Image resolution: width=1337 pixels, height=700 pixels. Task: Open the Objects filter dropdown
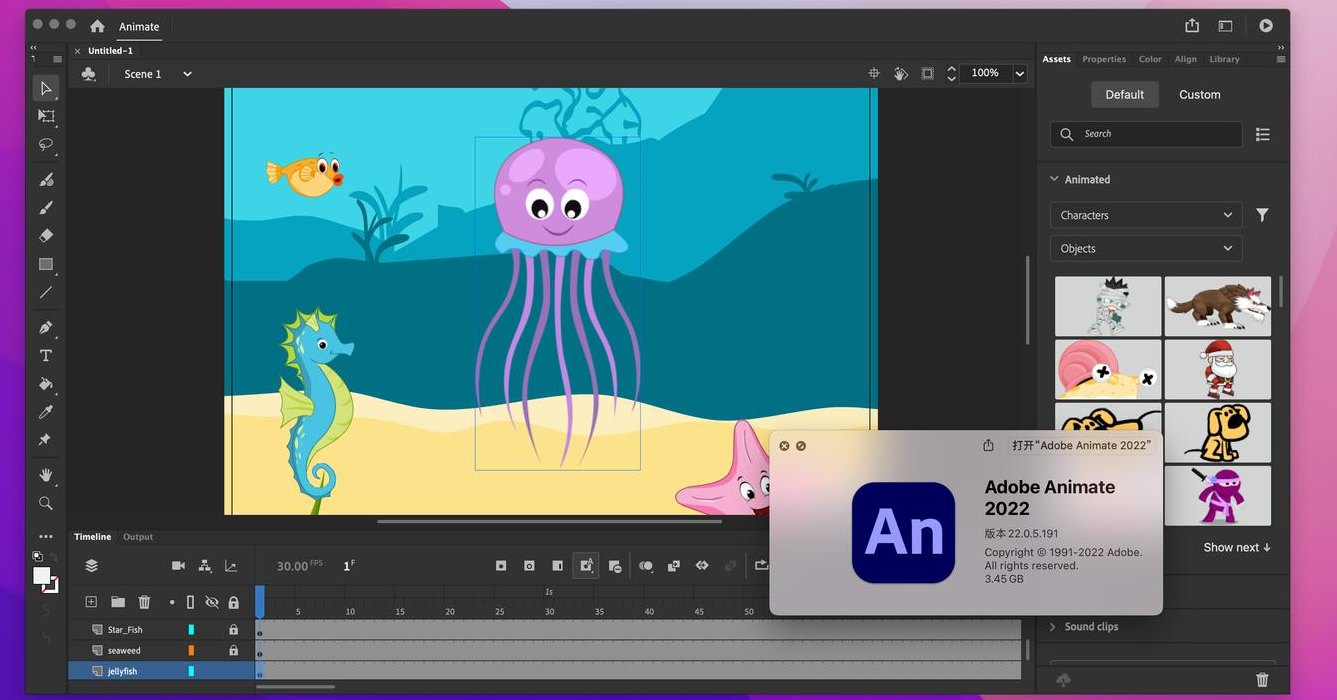coord(1146,248)
